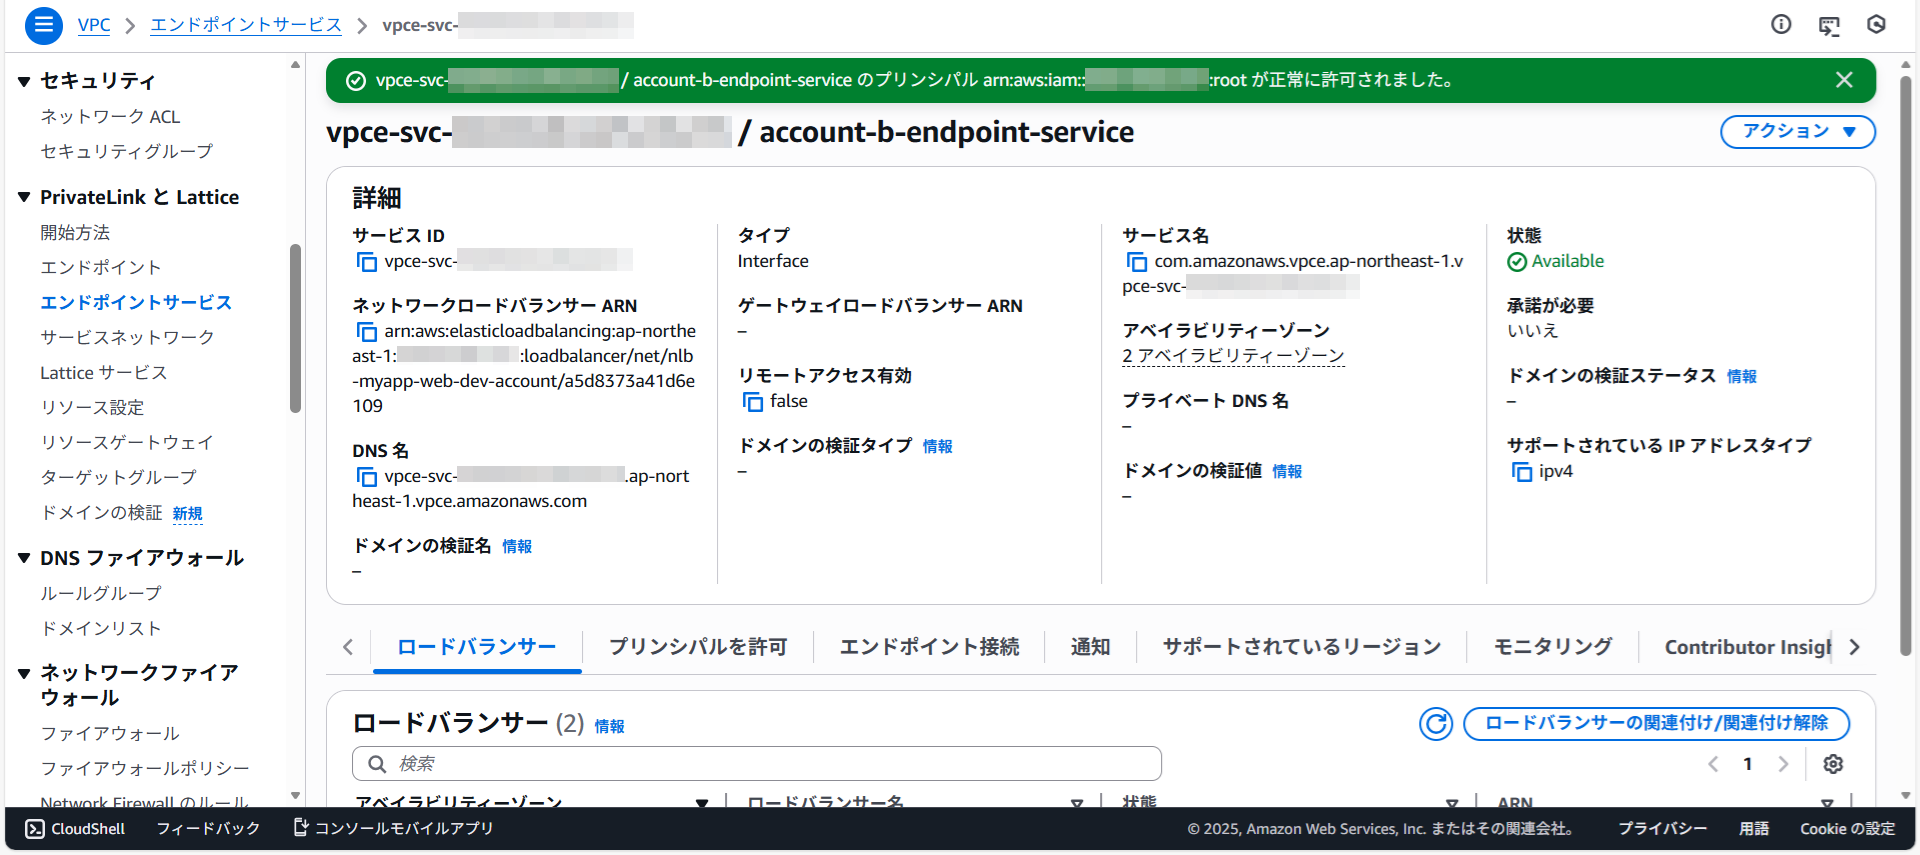This screenshot has width=1920, height=855.
Task: Click the load balancer search field
Action: point(756,764)
